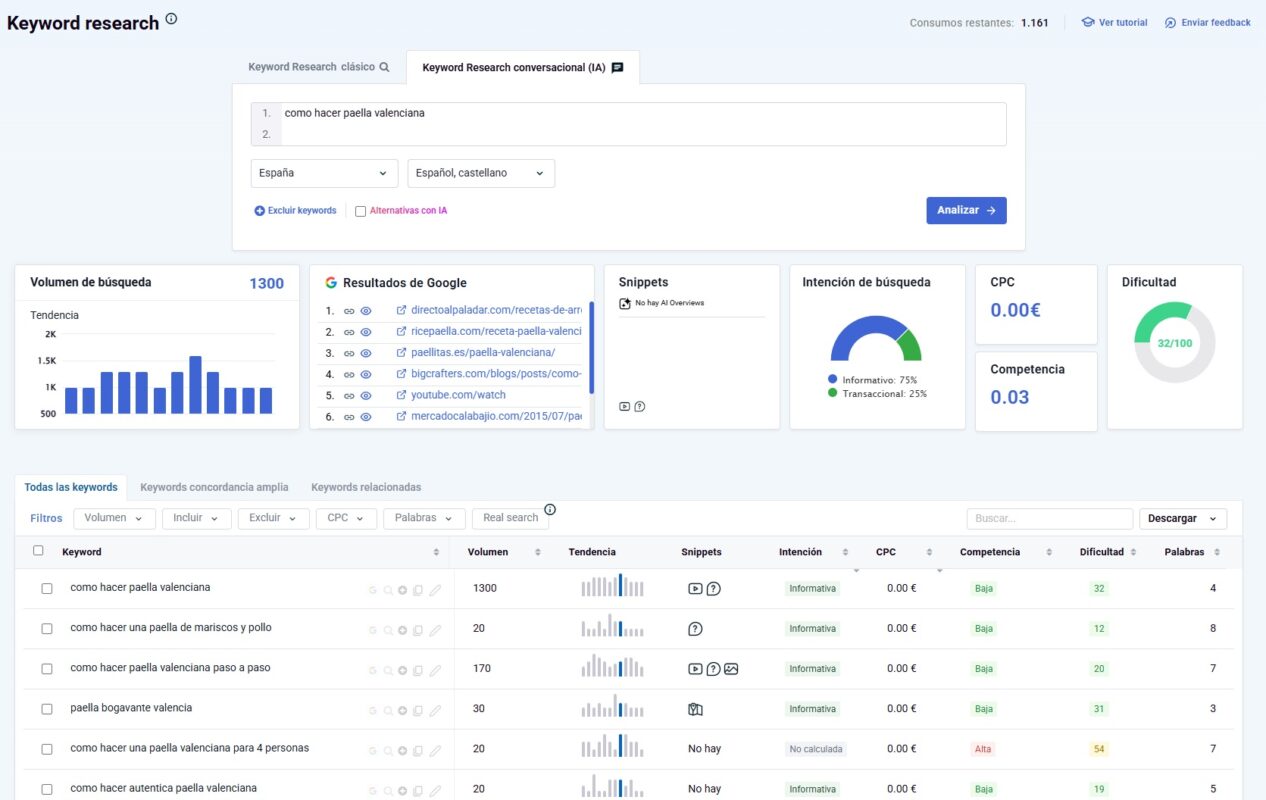
Task: Click the info icon next to Real search
Action: (x=550, y=509)
